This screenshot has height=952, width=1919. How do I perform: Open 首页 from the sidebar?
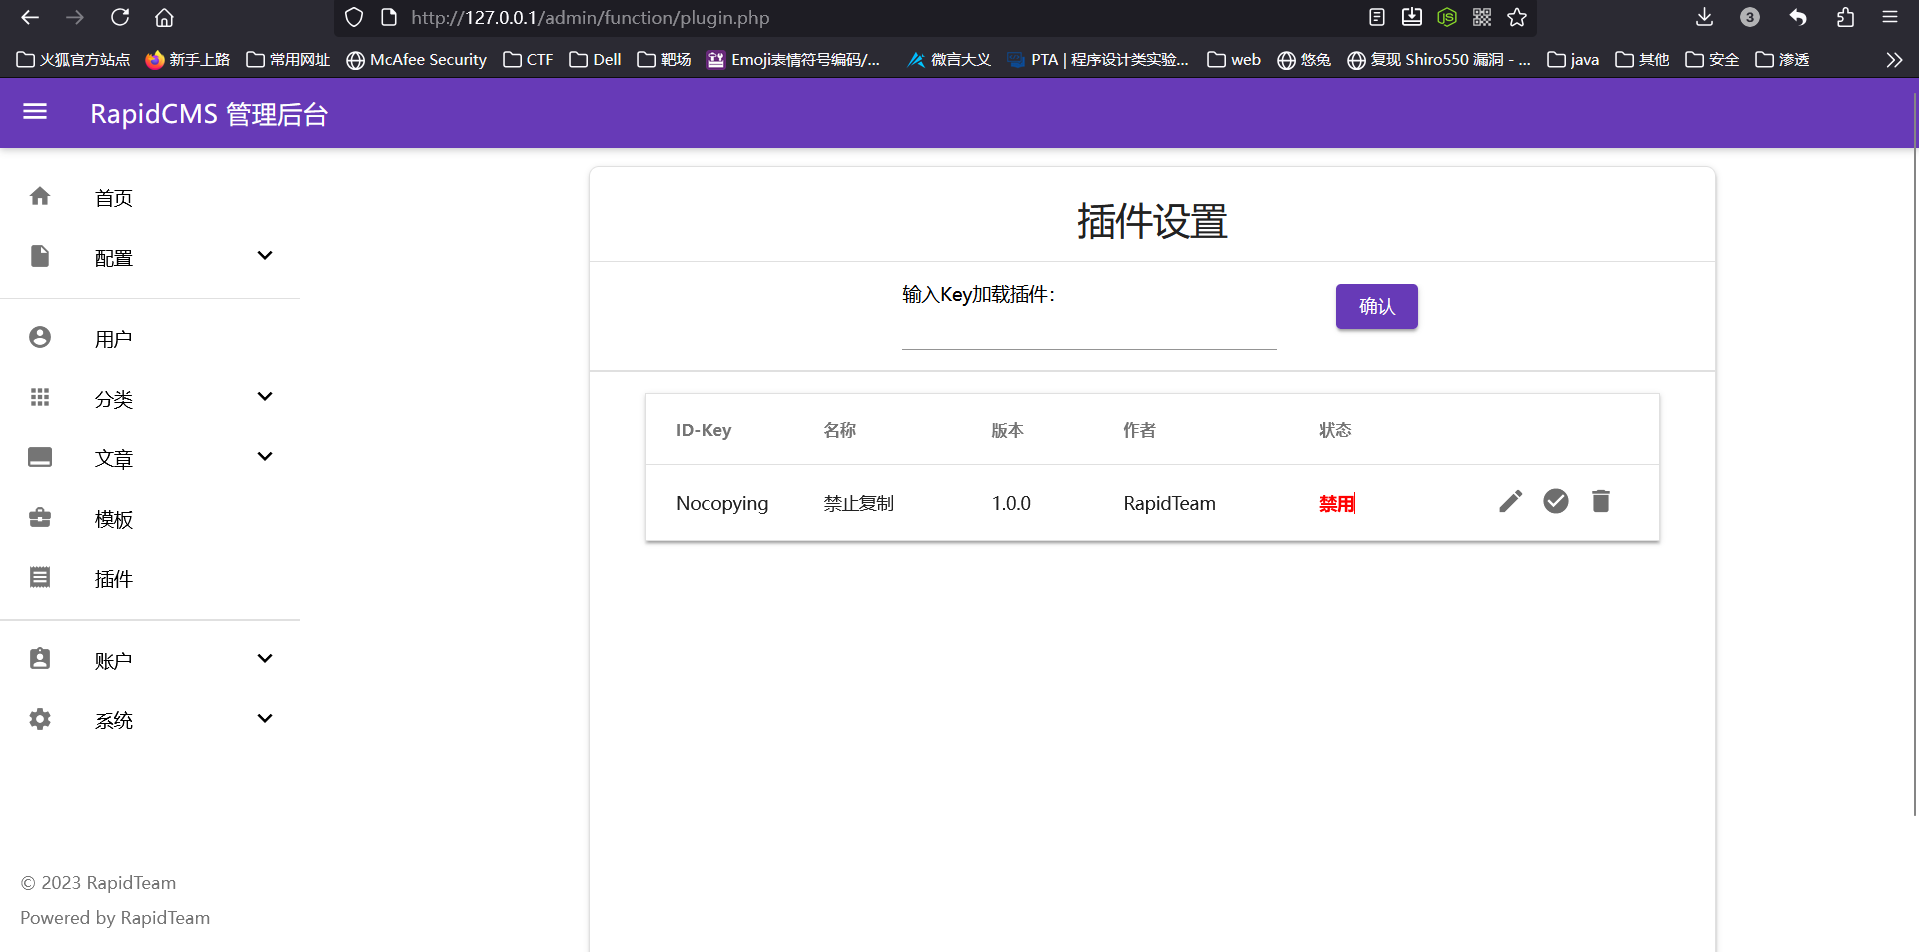pyautogui.click(x=113, y=198)
